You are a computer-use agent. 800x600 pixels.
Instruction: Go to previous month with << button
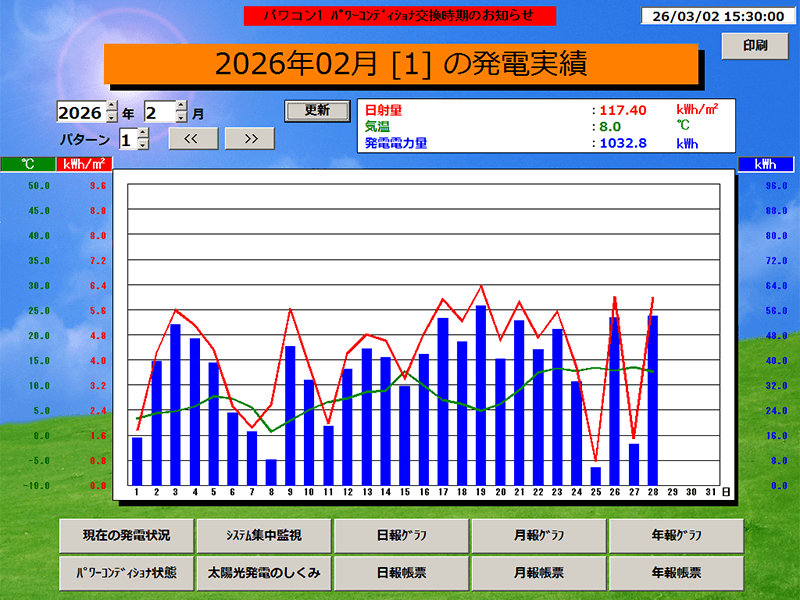coord(194,138)
